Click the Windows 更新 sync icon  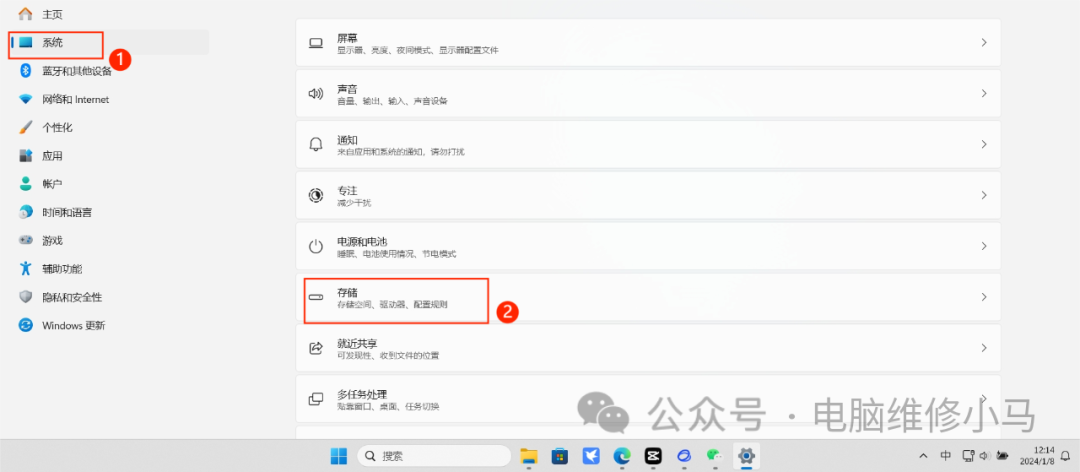[x=25, y=325]
